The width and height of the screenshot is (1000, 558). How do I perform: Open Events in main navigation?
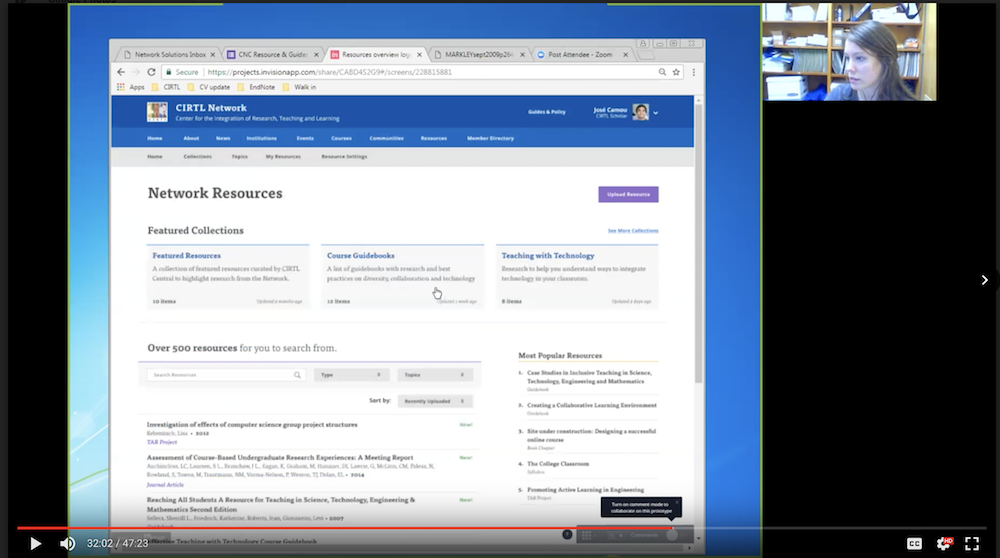coord(305,138)
